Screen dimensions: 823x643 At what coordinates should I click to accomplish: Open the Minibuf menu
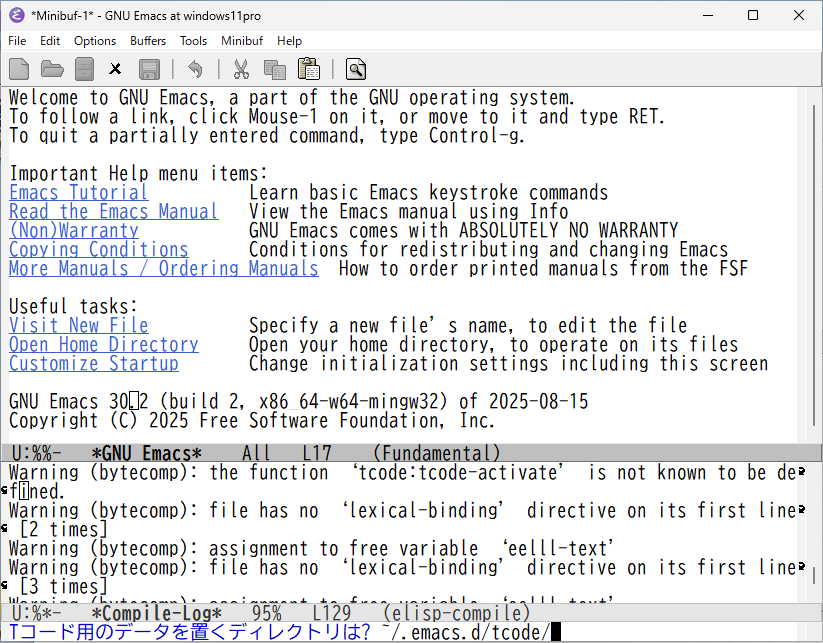242,41
